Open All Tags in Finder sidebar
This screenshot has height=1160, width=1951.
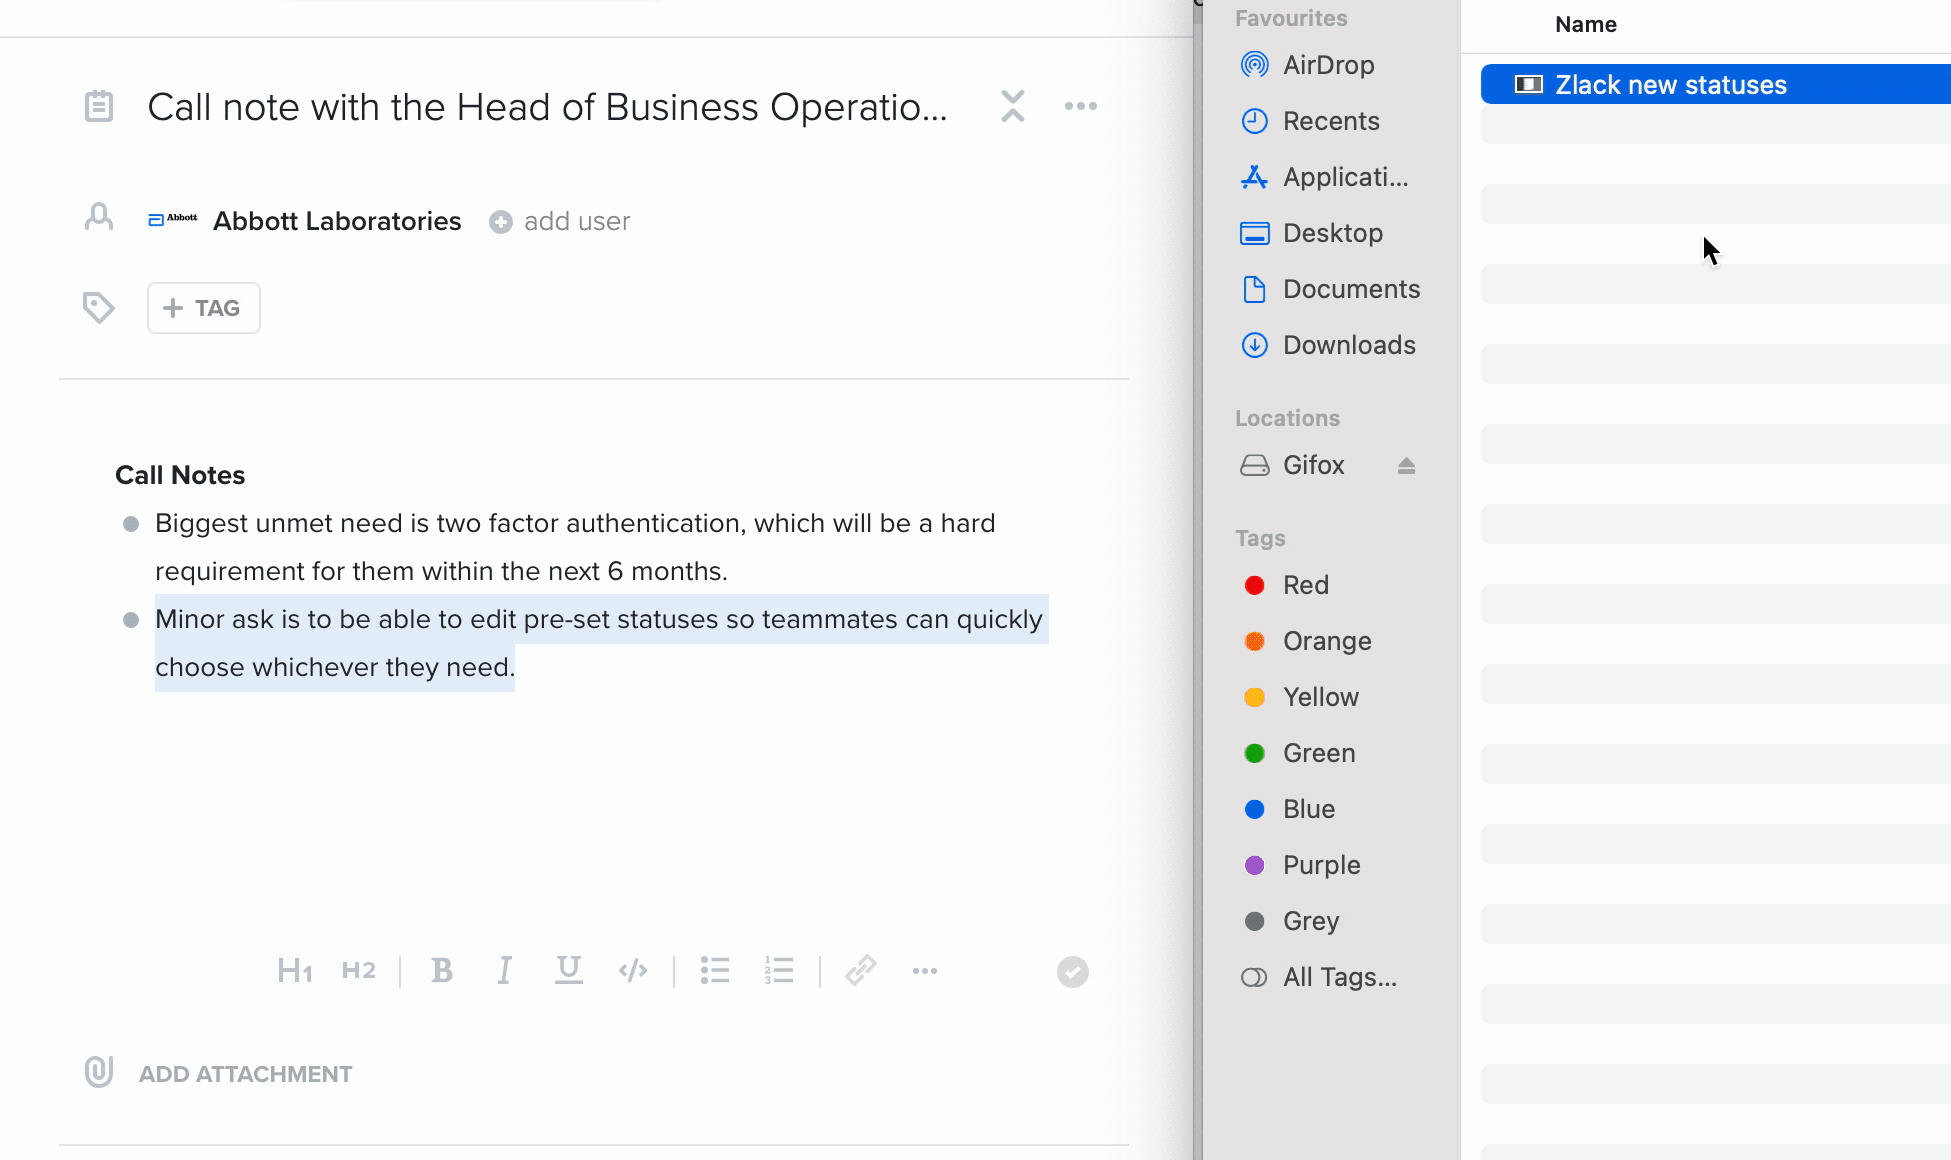(1319, 977)
